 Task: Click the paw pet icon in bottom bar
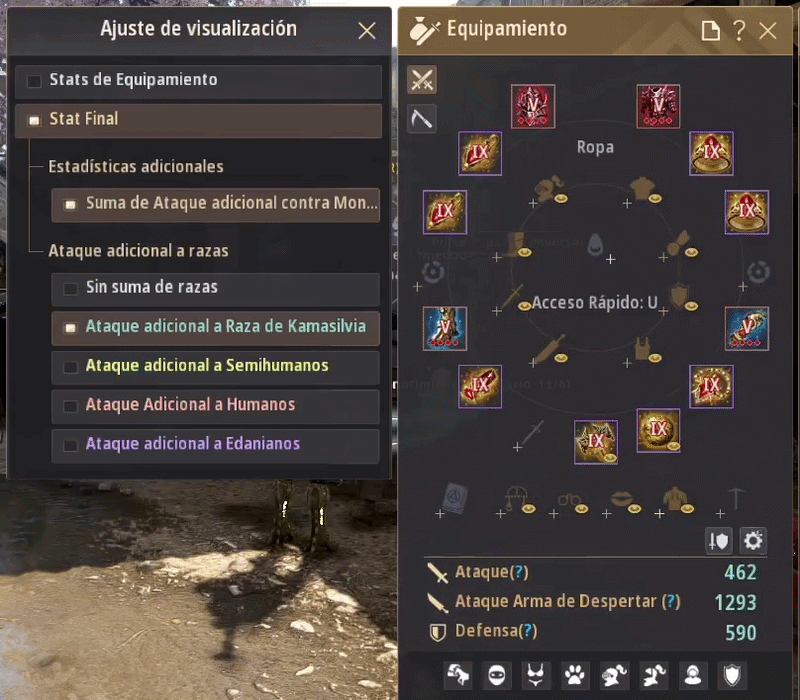[575, 676]
